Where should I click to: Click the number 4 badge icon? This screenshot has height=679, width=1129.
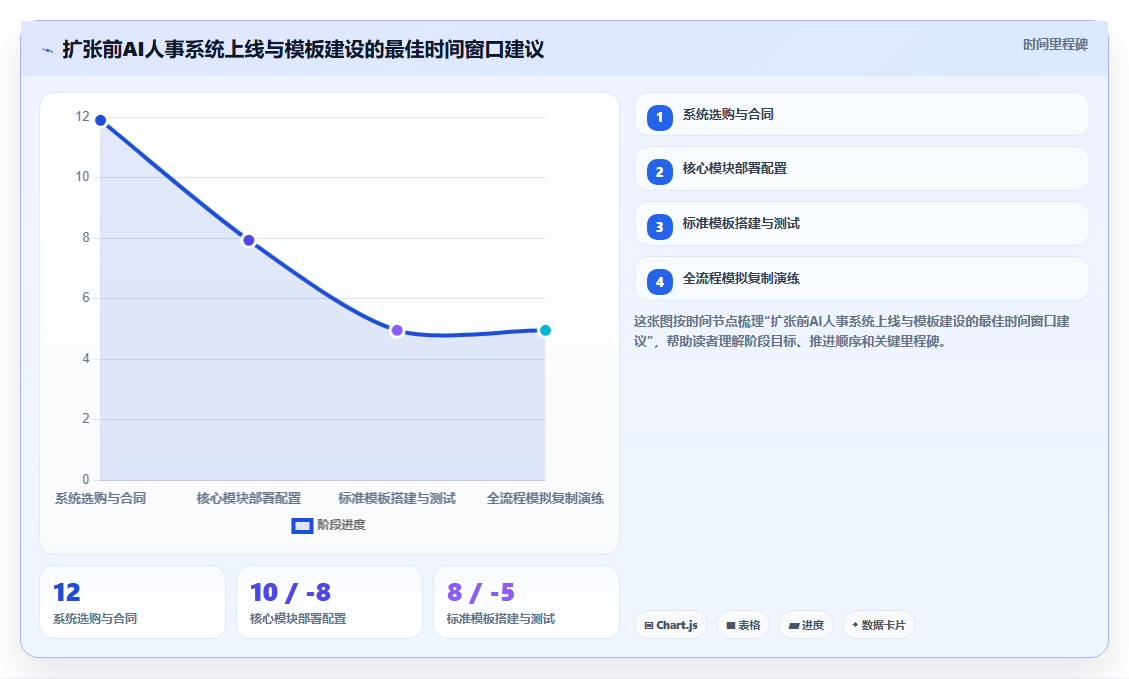[660, 282]
